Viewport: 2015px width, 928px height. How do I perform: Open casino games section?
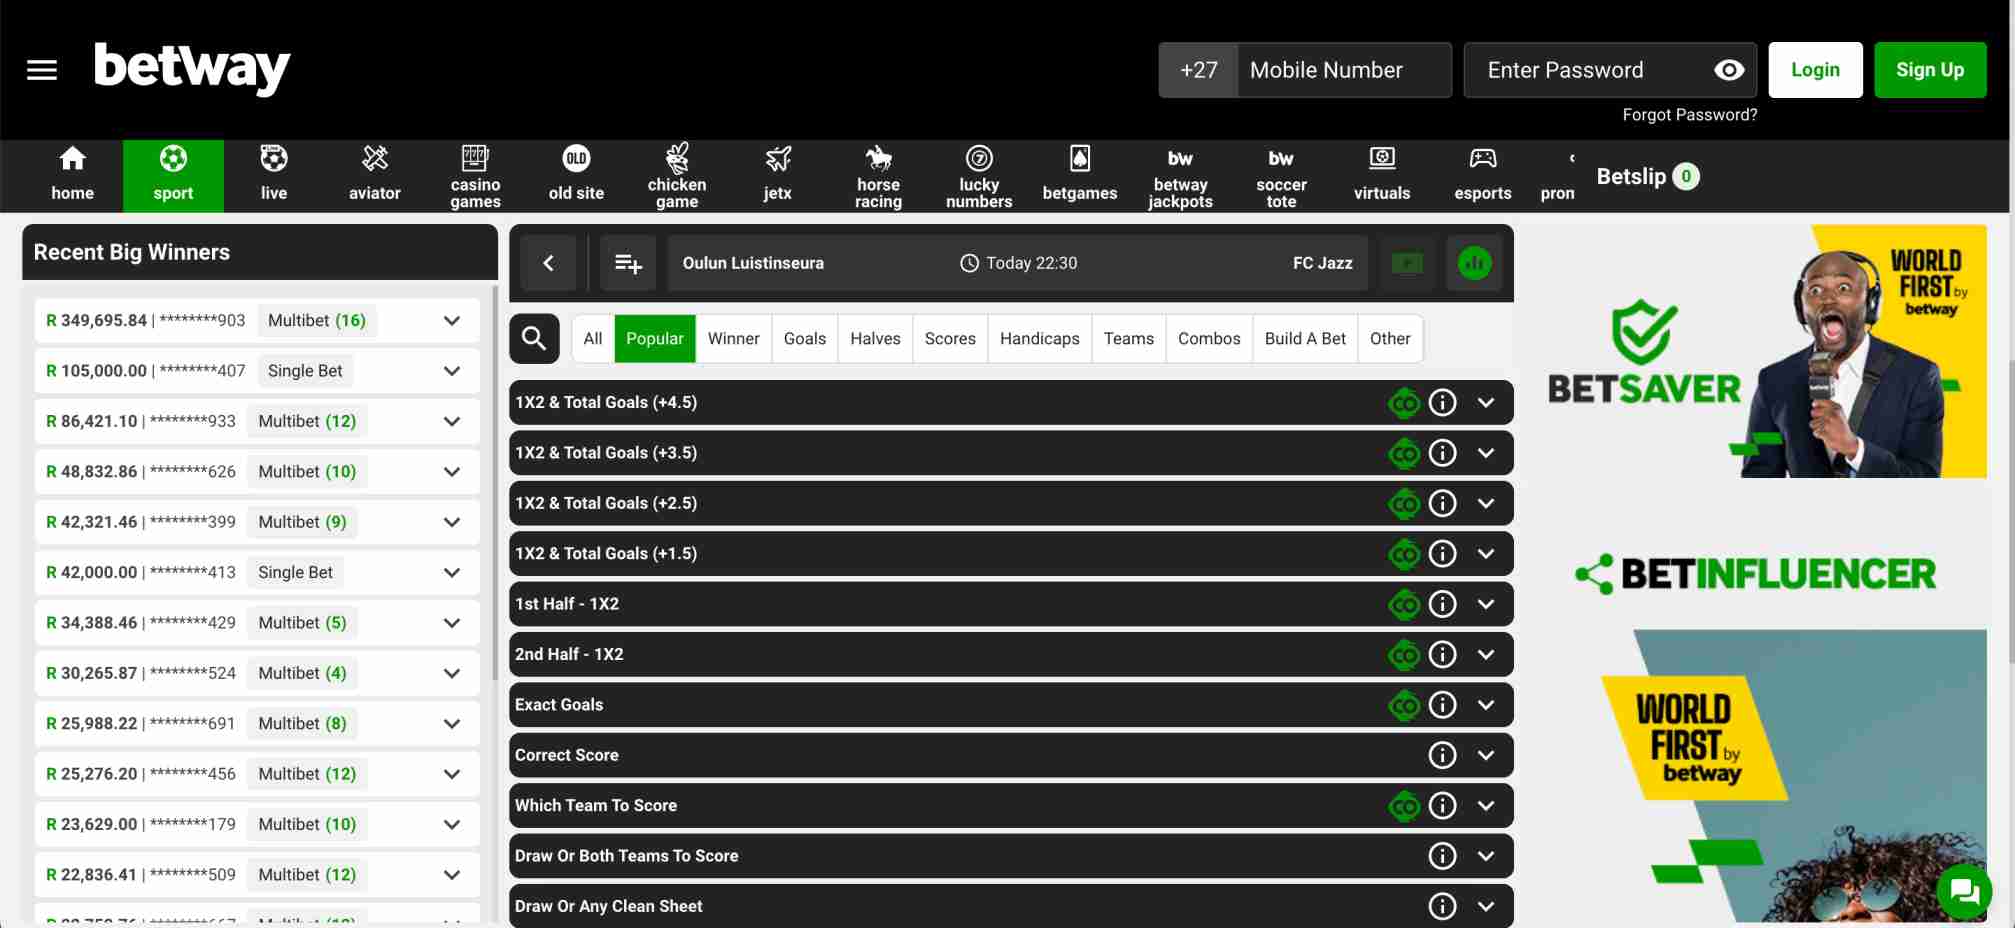tap(475, 175)
